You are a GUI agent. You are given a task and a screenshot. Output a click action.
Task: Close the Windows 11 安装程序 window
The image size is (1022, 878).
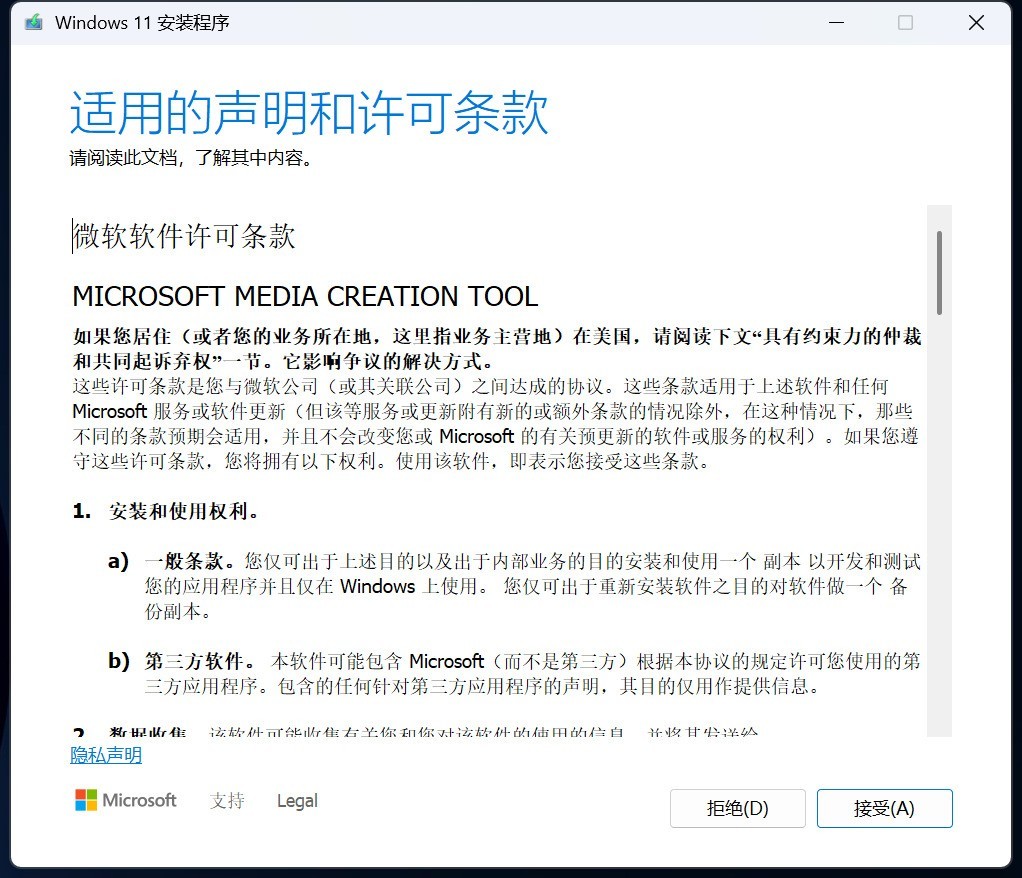pyautogui.click(x=976, y=21)
